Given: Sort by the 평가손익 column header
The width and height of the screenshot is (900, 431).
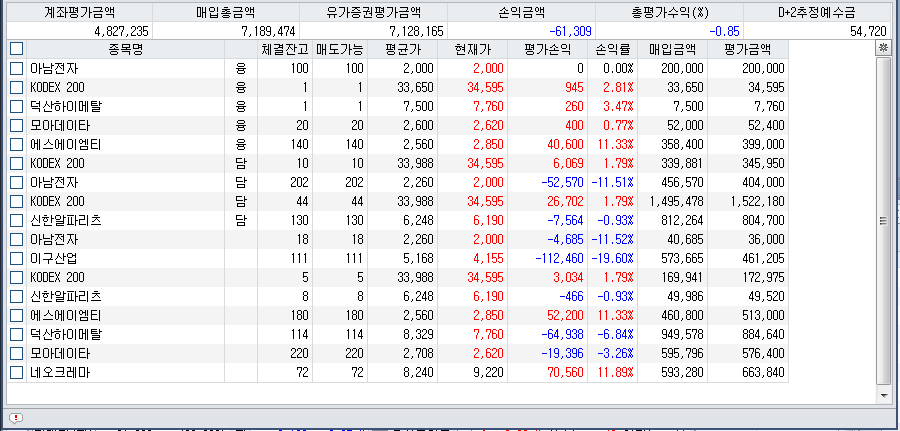Looking at the screenshot, I should point(547,49).
